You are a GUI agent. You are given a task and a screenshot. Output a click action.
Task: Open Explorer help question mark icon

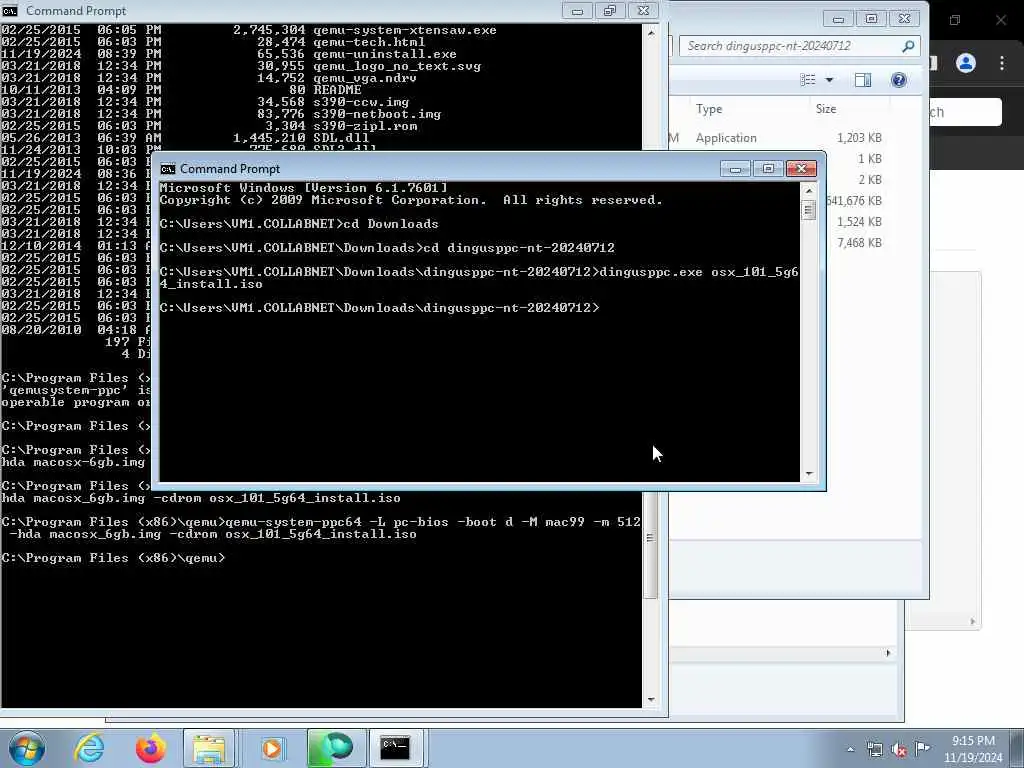click(x=899, y=80)
